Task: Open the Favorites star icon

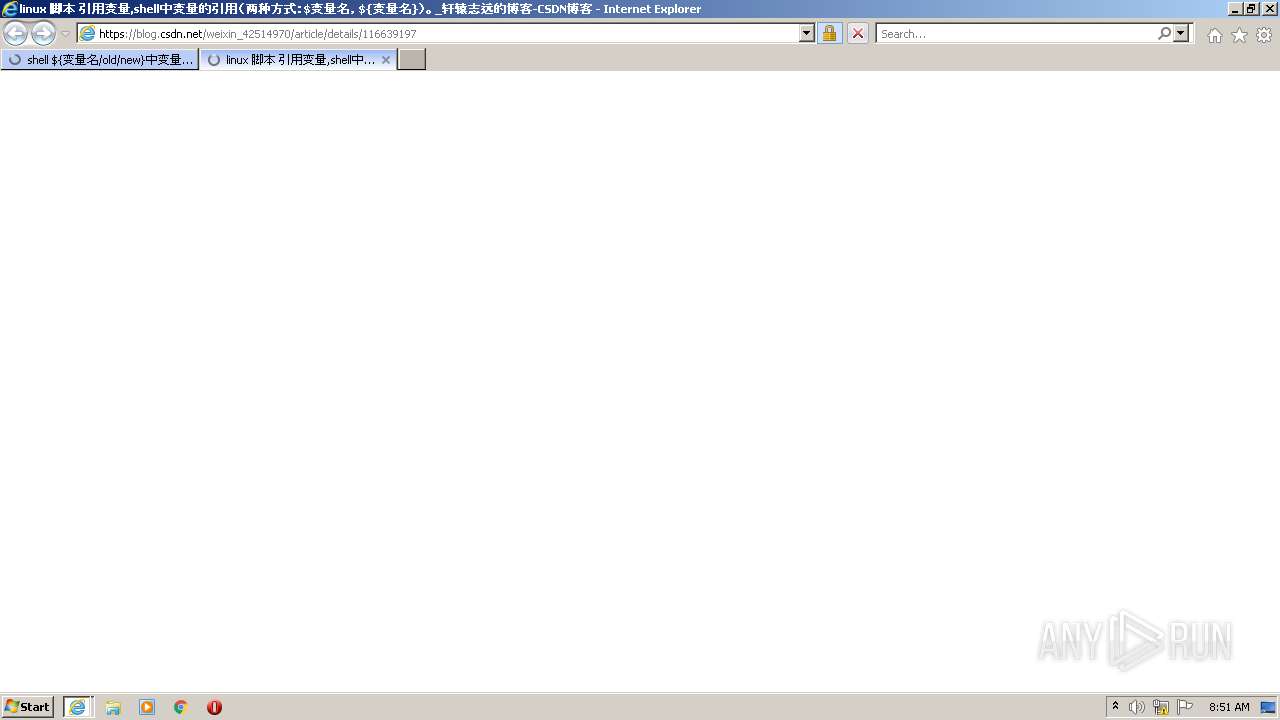Action: pos(1239,35)
